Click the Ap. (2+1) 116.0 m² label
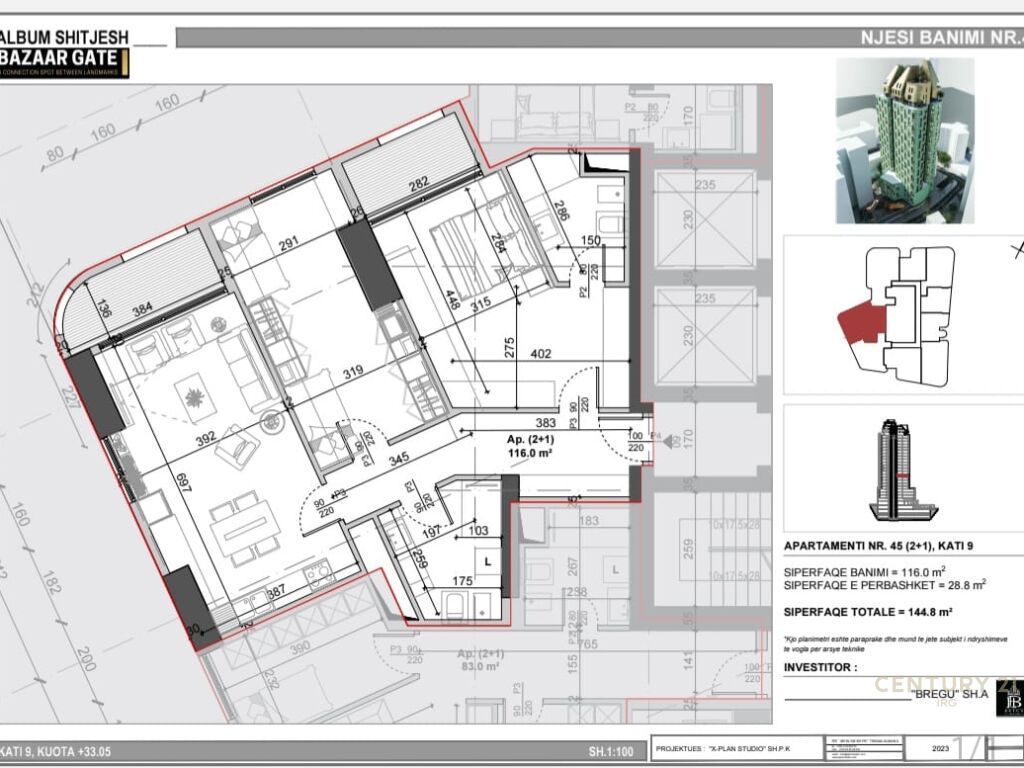 pos(529,445)
